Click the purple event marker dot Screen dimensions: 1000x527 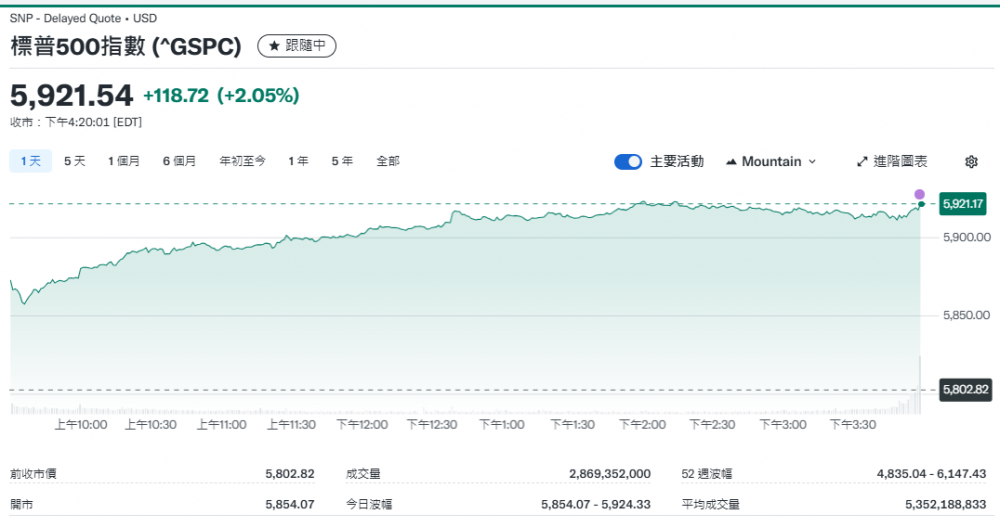point(920,194)
